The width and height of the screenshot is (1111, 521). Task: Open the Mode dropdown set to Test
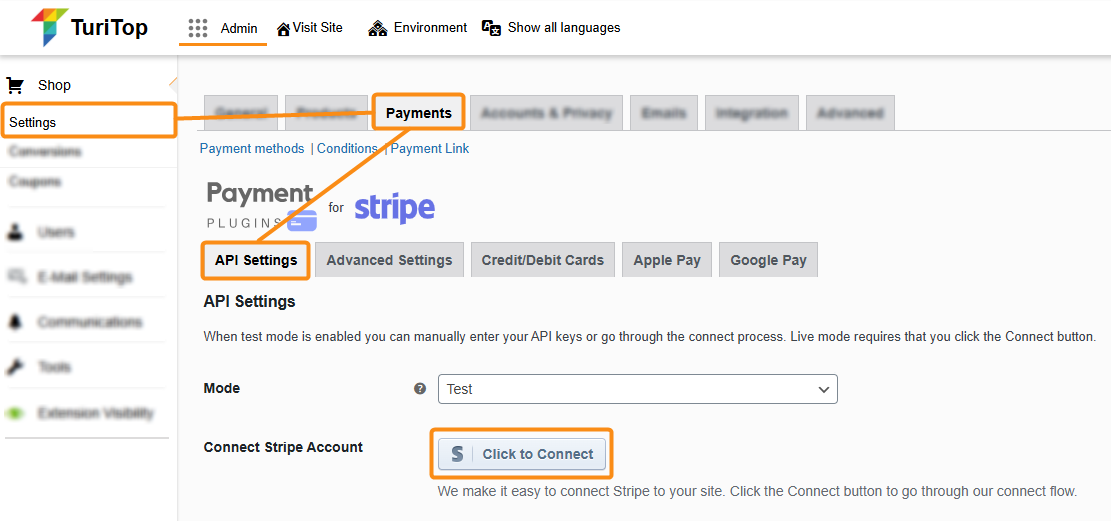click(x=637, y=389)
